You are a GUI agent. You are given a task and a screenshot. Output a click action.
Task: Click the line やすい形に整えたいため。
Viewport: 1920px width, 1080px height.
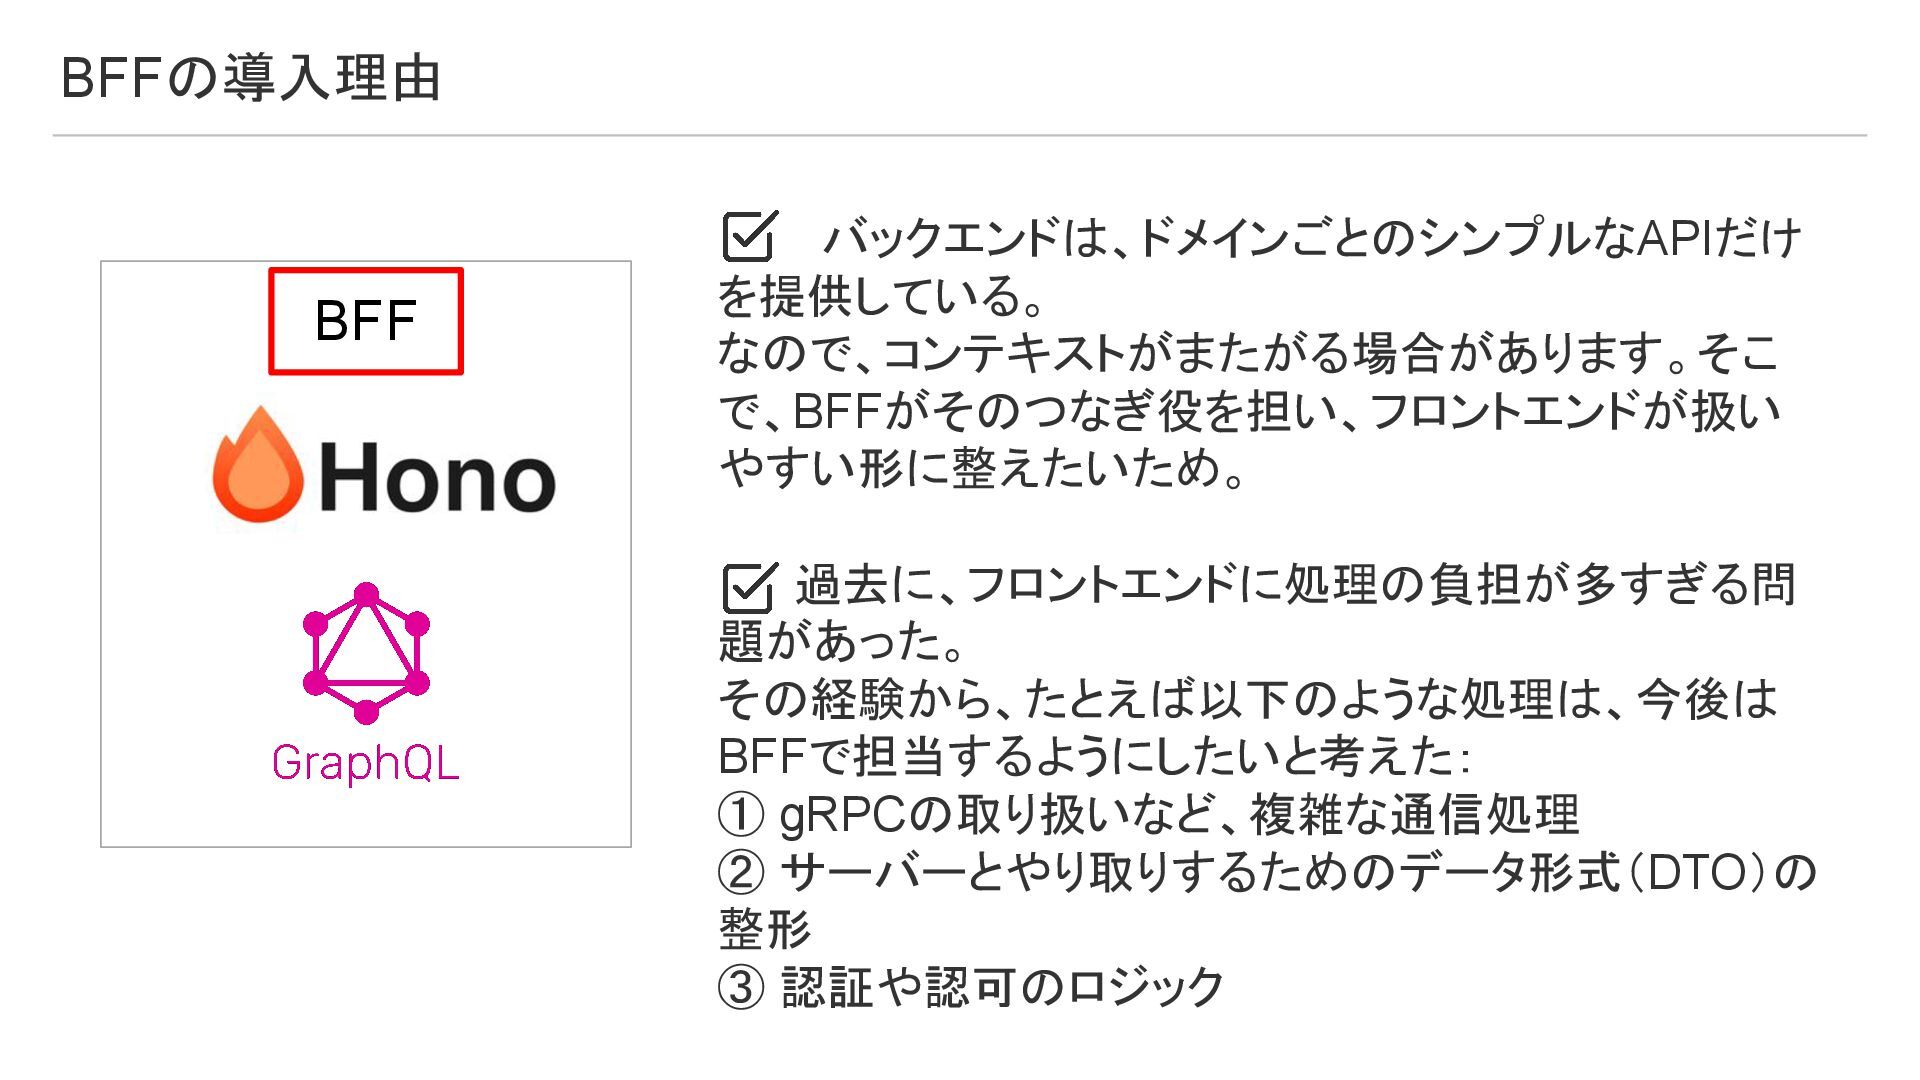pyautogui.click(x=983, y=468)
